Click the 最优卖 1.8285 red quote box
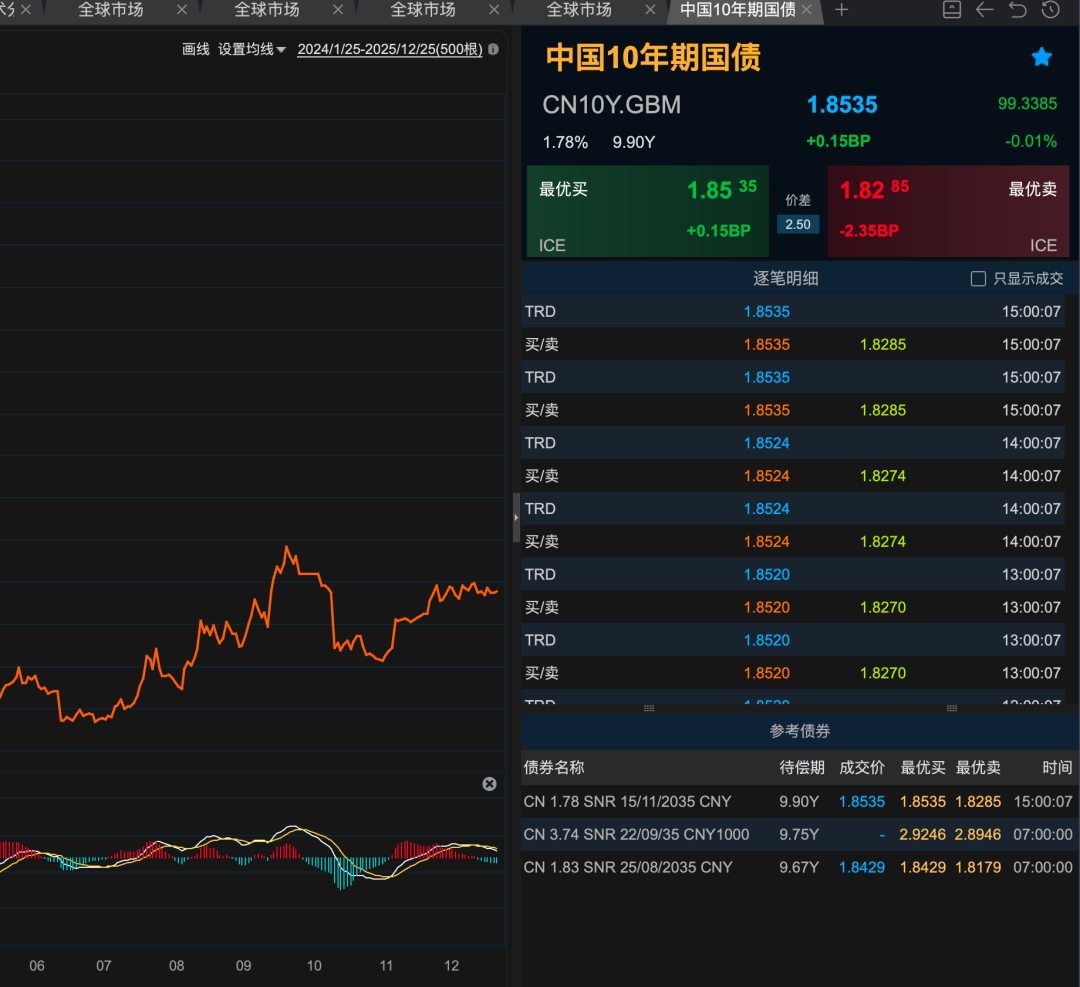 click(947, 211)
